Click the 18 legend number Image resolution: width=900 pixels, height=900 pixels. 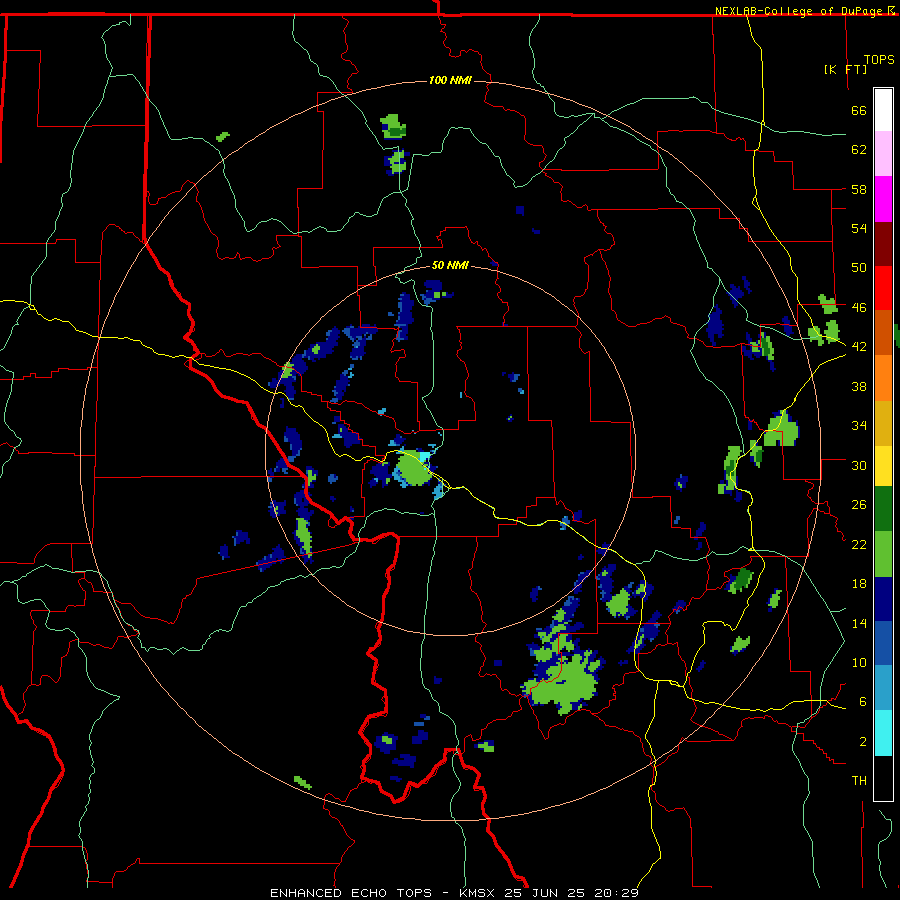pyautogui.click(x=859, y=584)
